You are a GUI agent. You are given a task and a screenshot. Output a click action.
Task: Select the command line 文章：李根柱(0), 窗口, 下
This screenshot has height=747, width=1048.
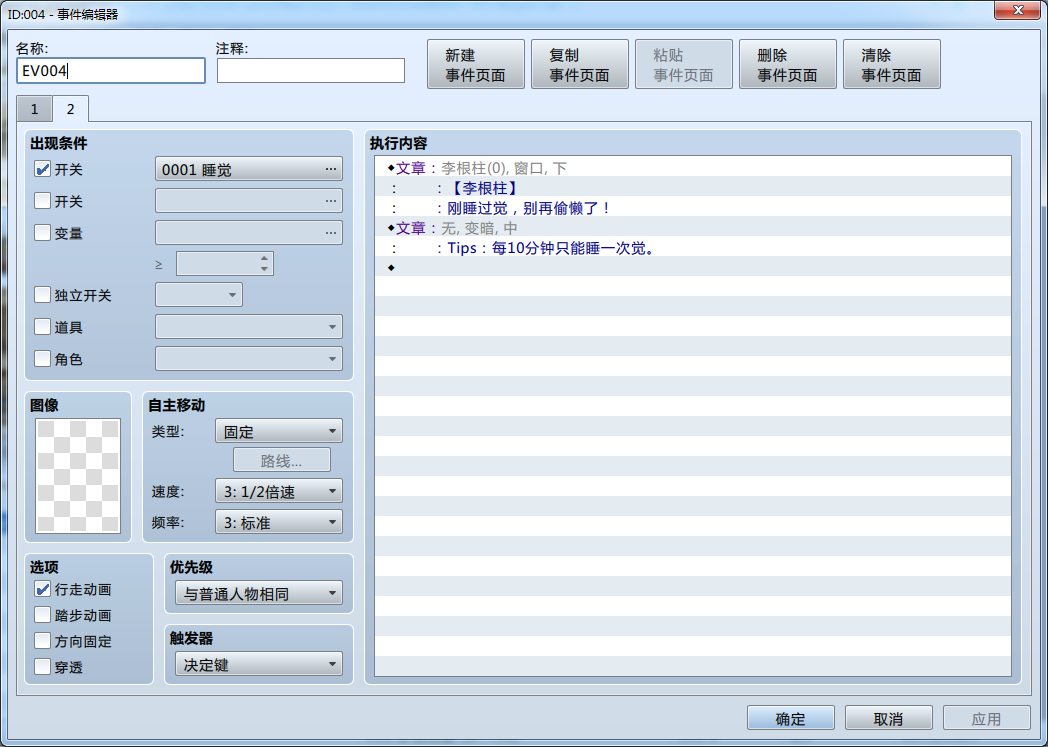coord(692,168)
